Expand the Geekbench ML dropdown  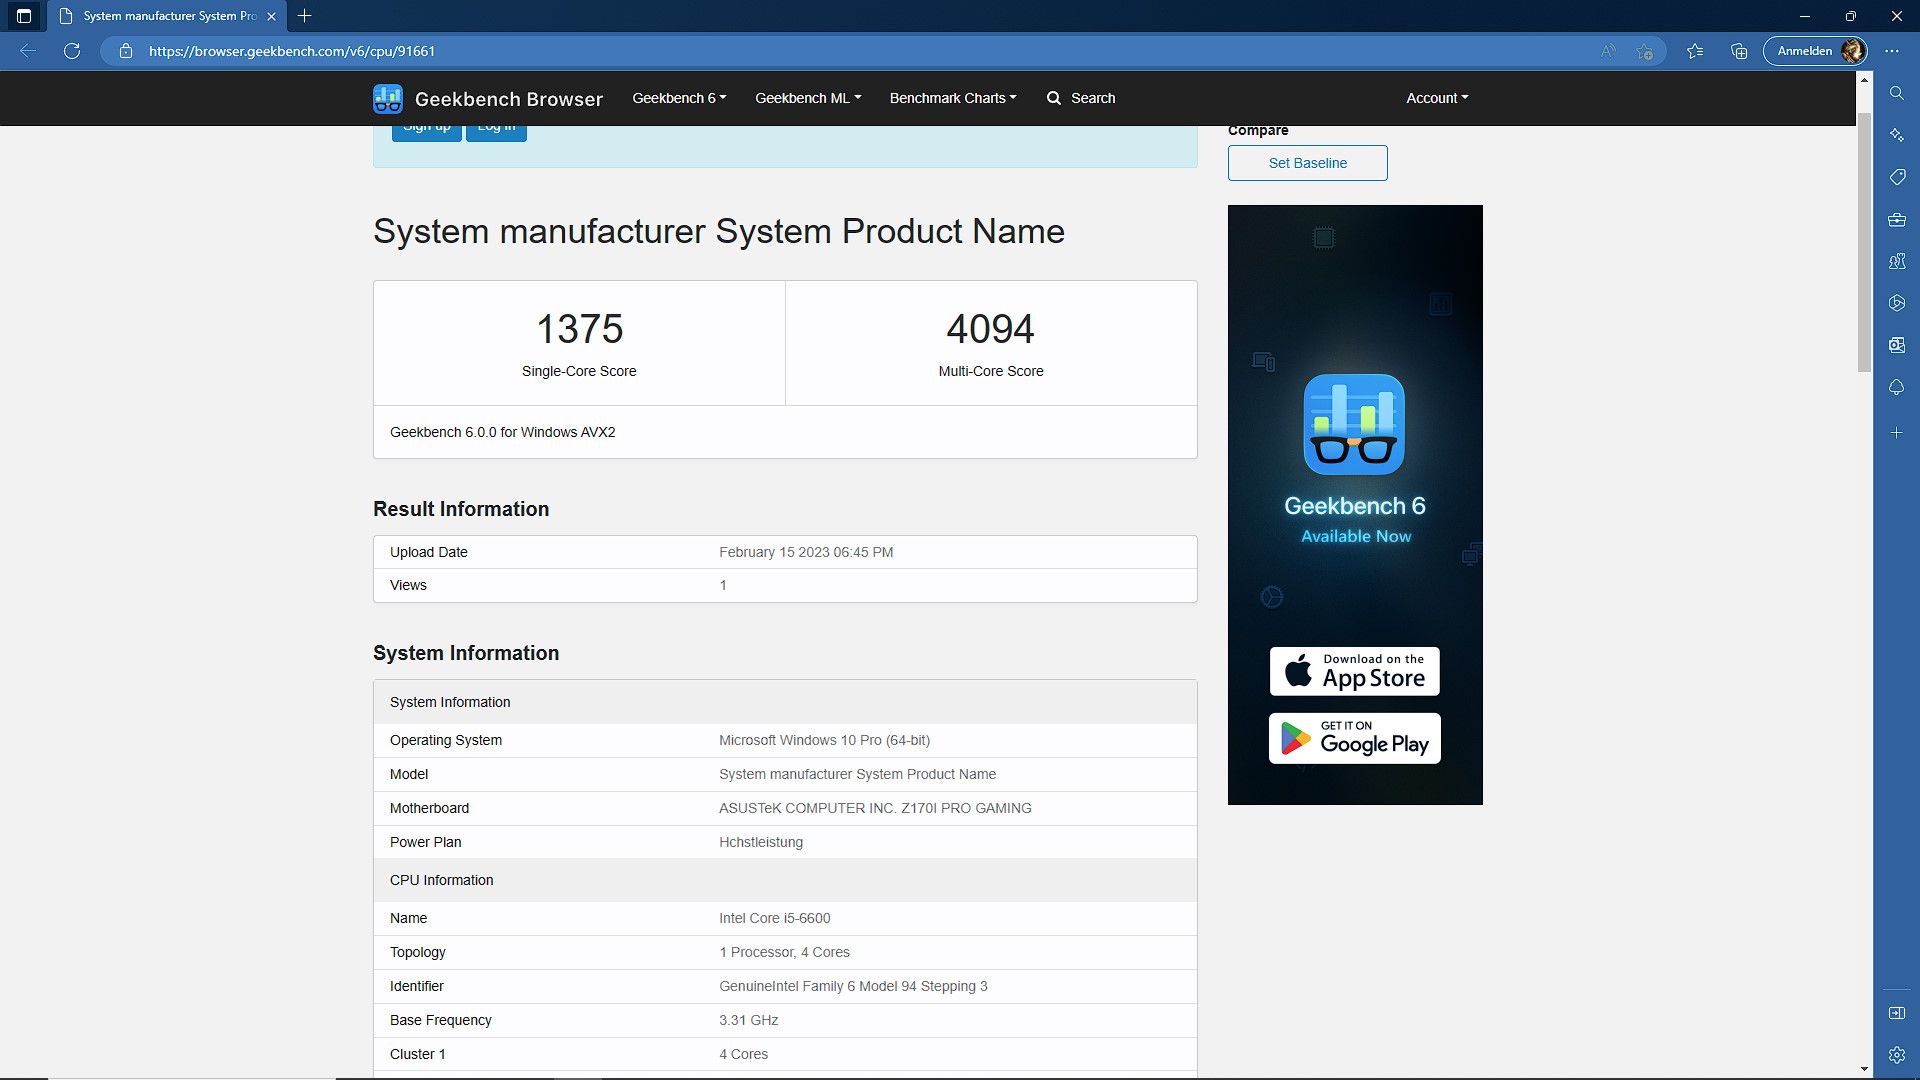tap(807, 98)
